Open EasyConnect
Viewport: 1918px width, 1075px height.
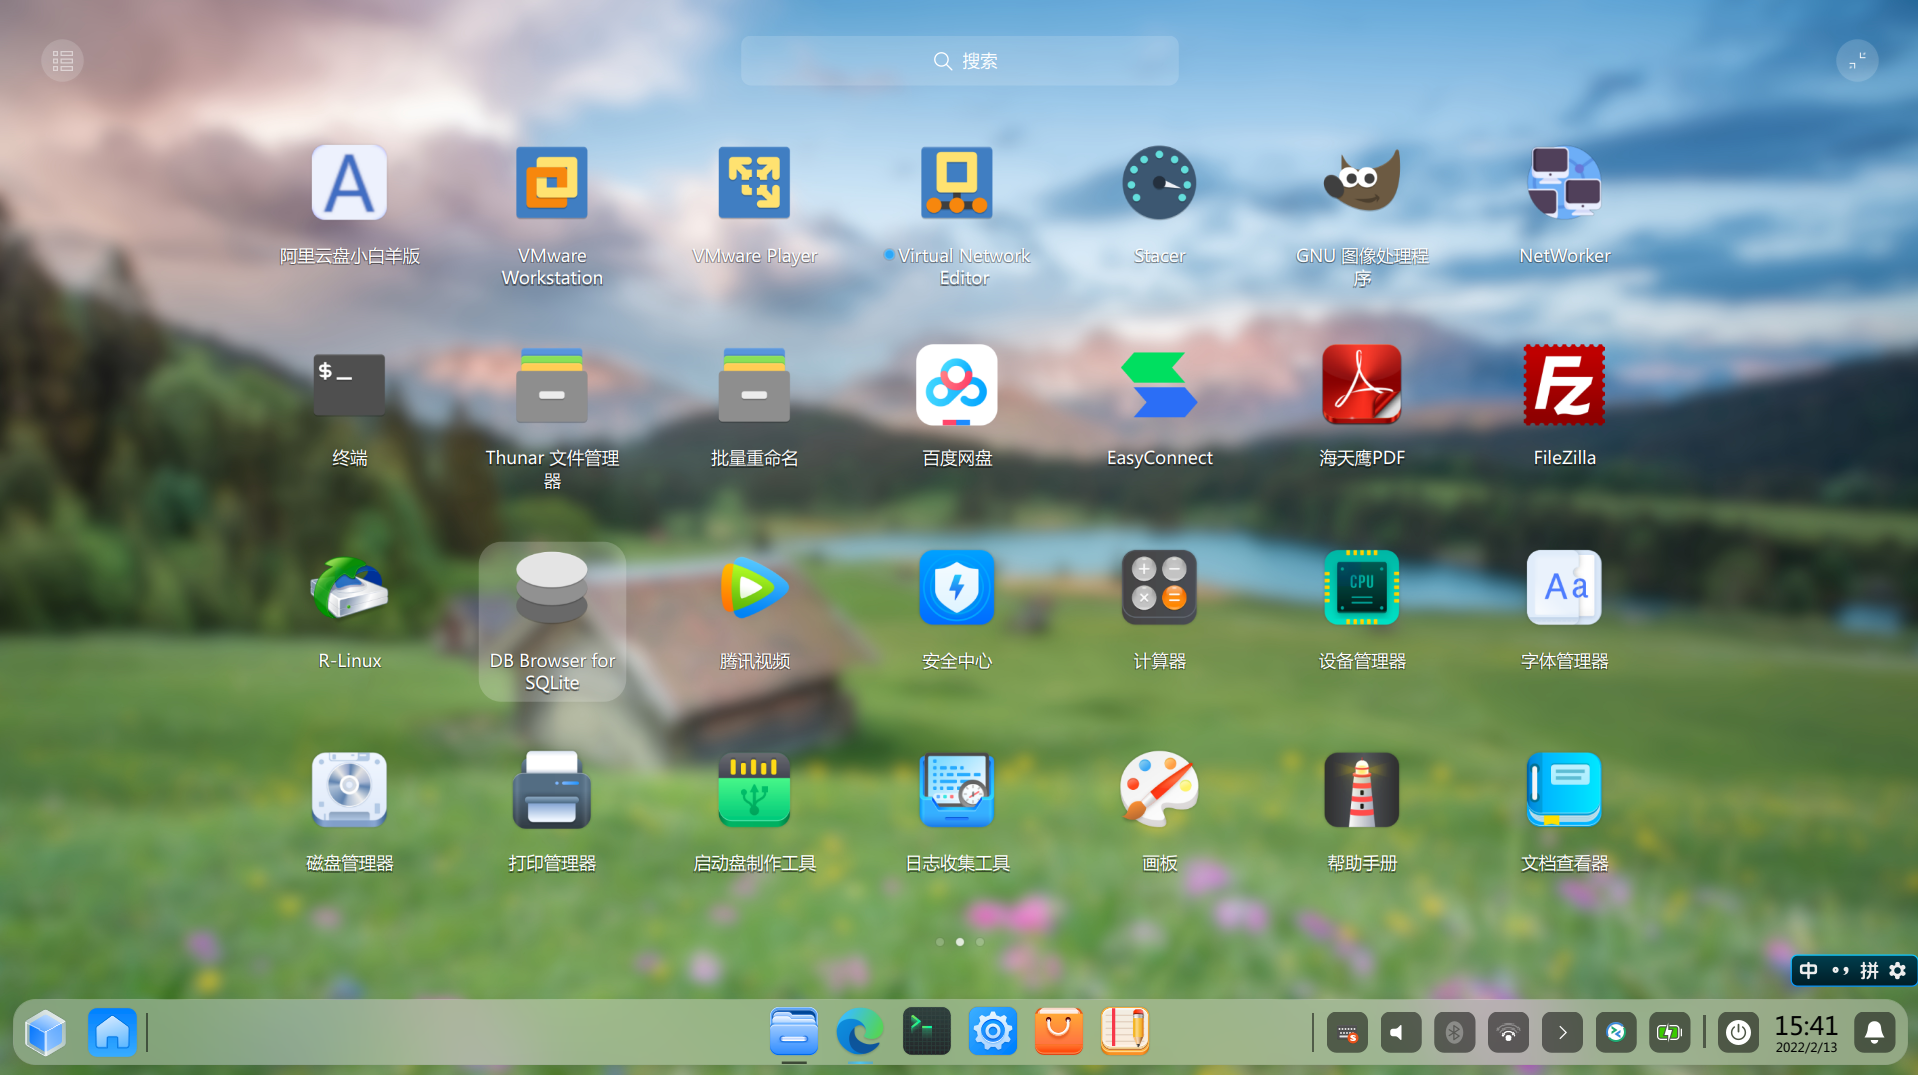click(1159, 385)
